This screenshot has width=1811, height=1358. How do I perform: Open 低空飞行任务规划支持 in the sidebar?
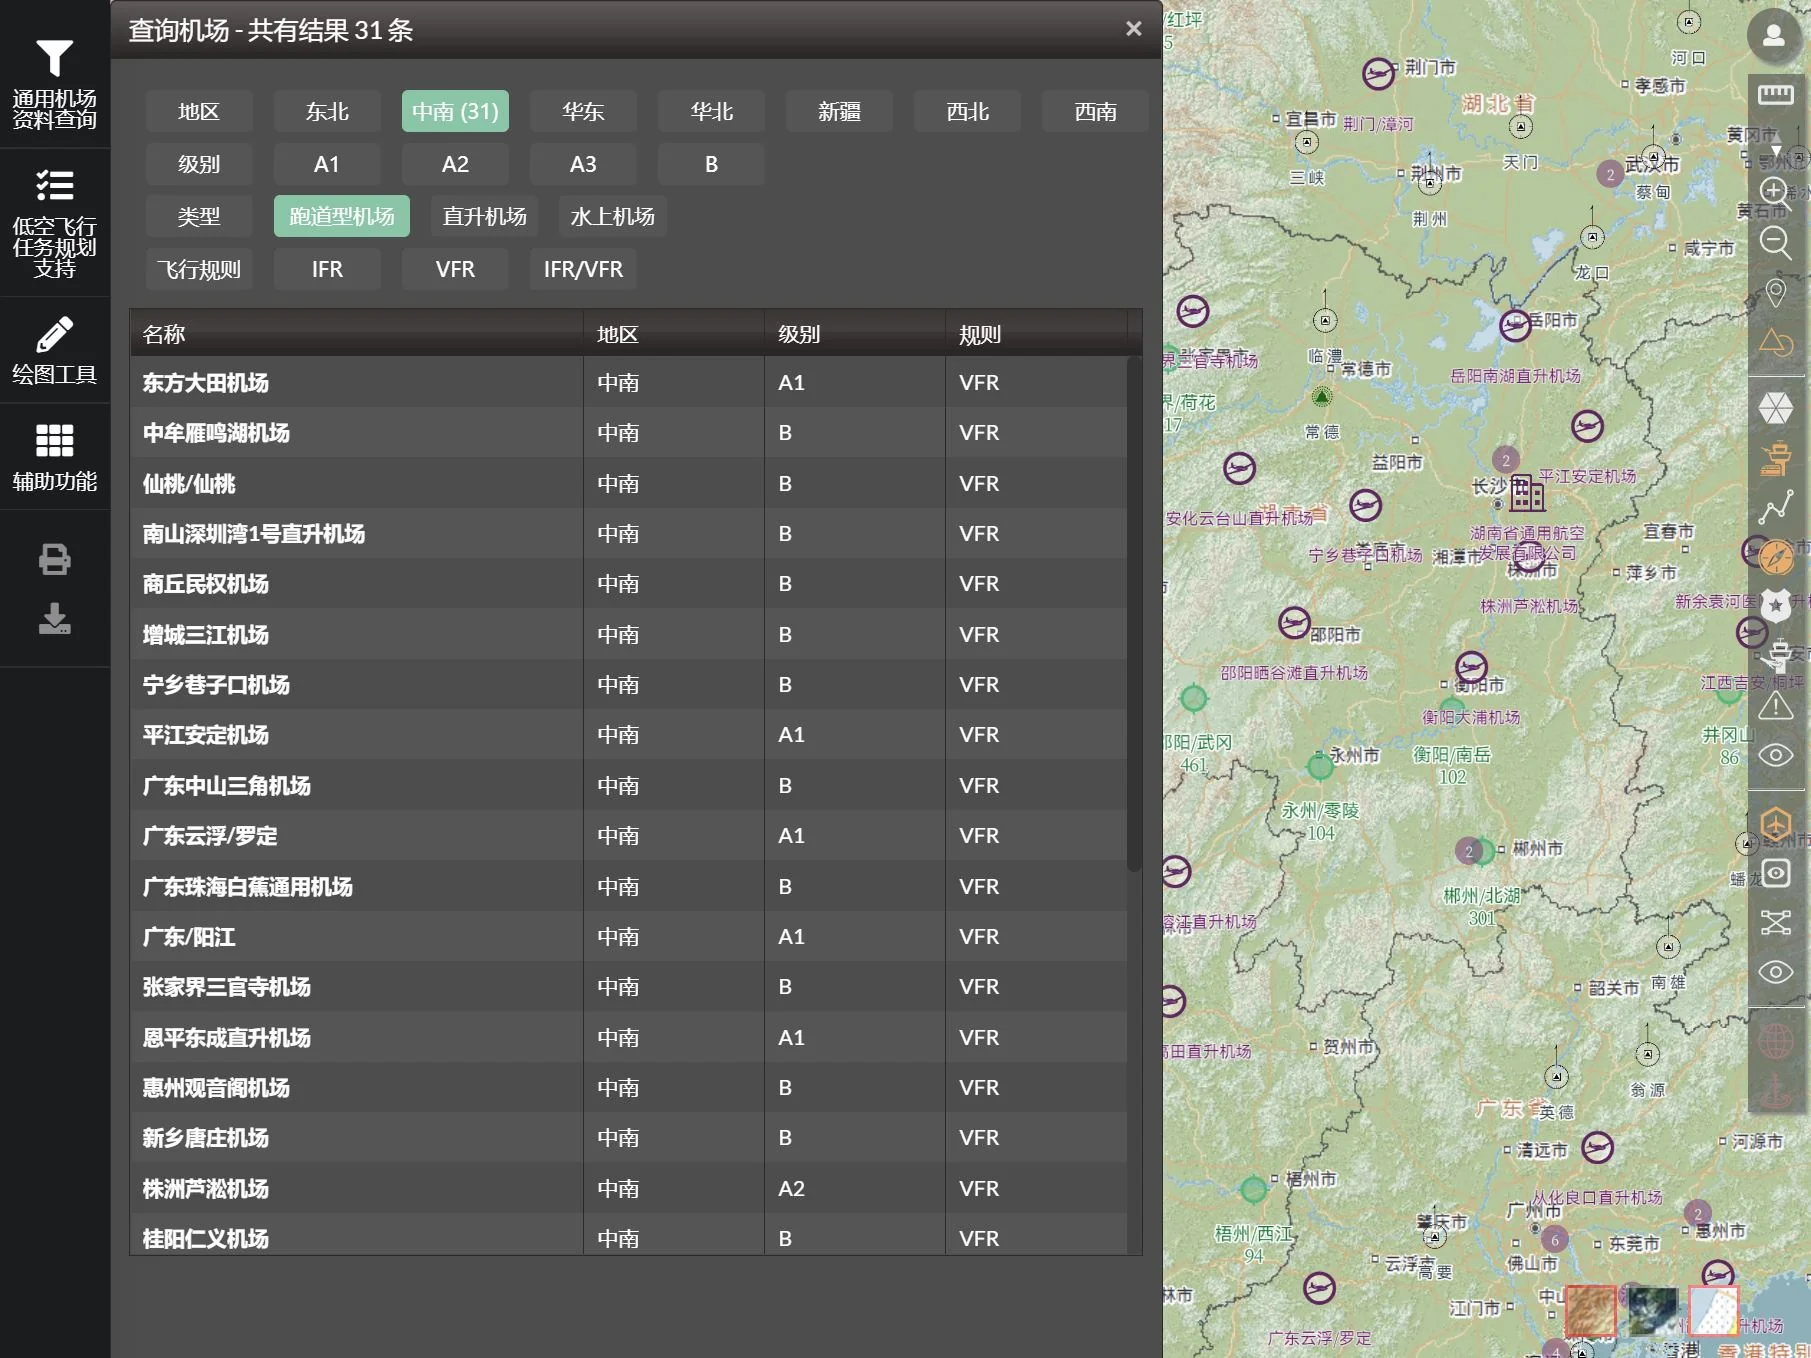click(54, 224)
